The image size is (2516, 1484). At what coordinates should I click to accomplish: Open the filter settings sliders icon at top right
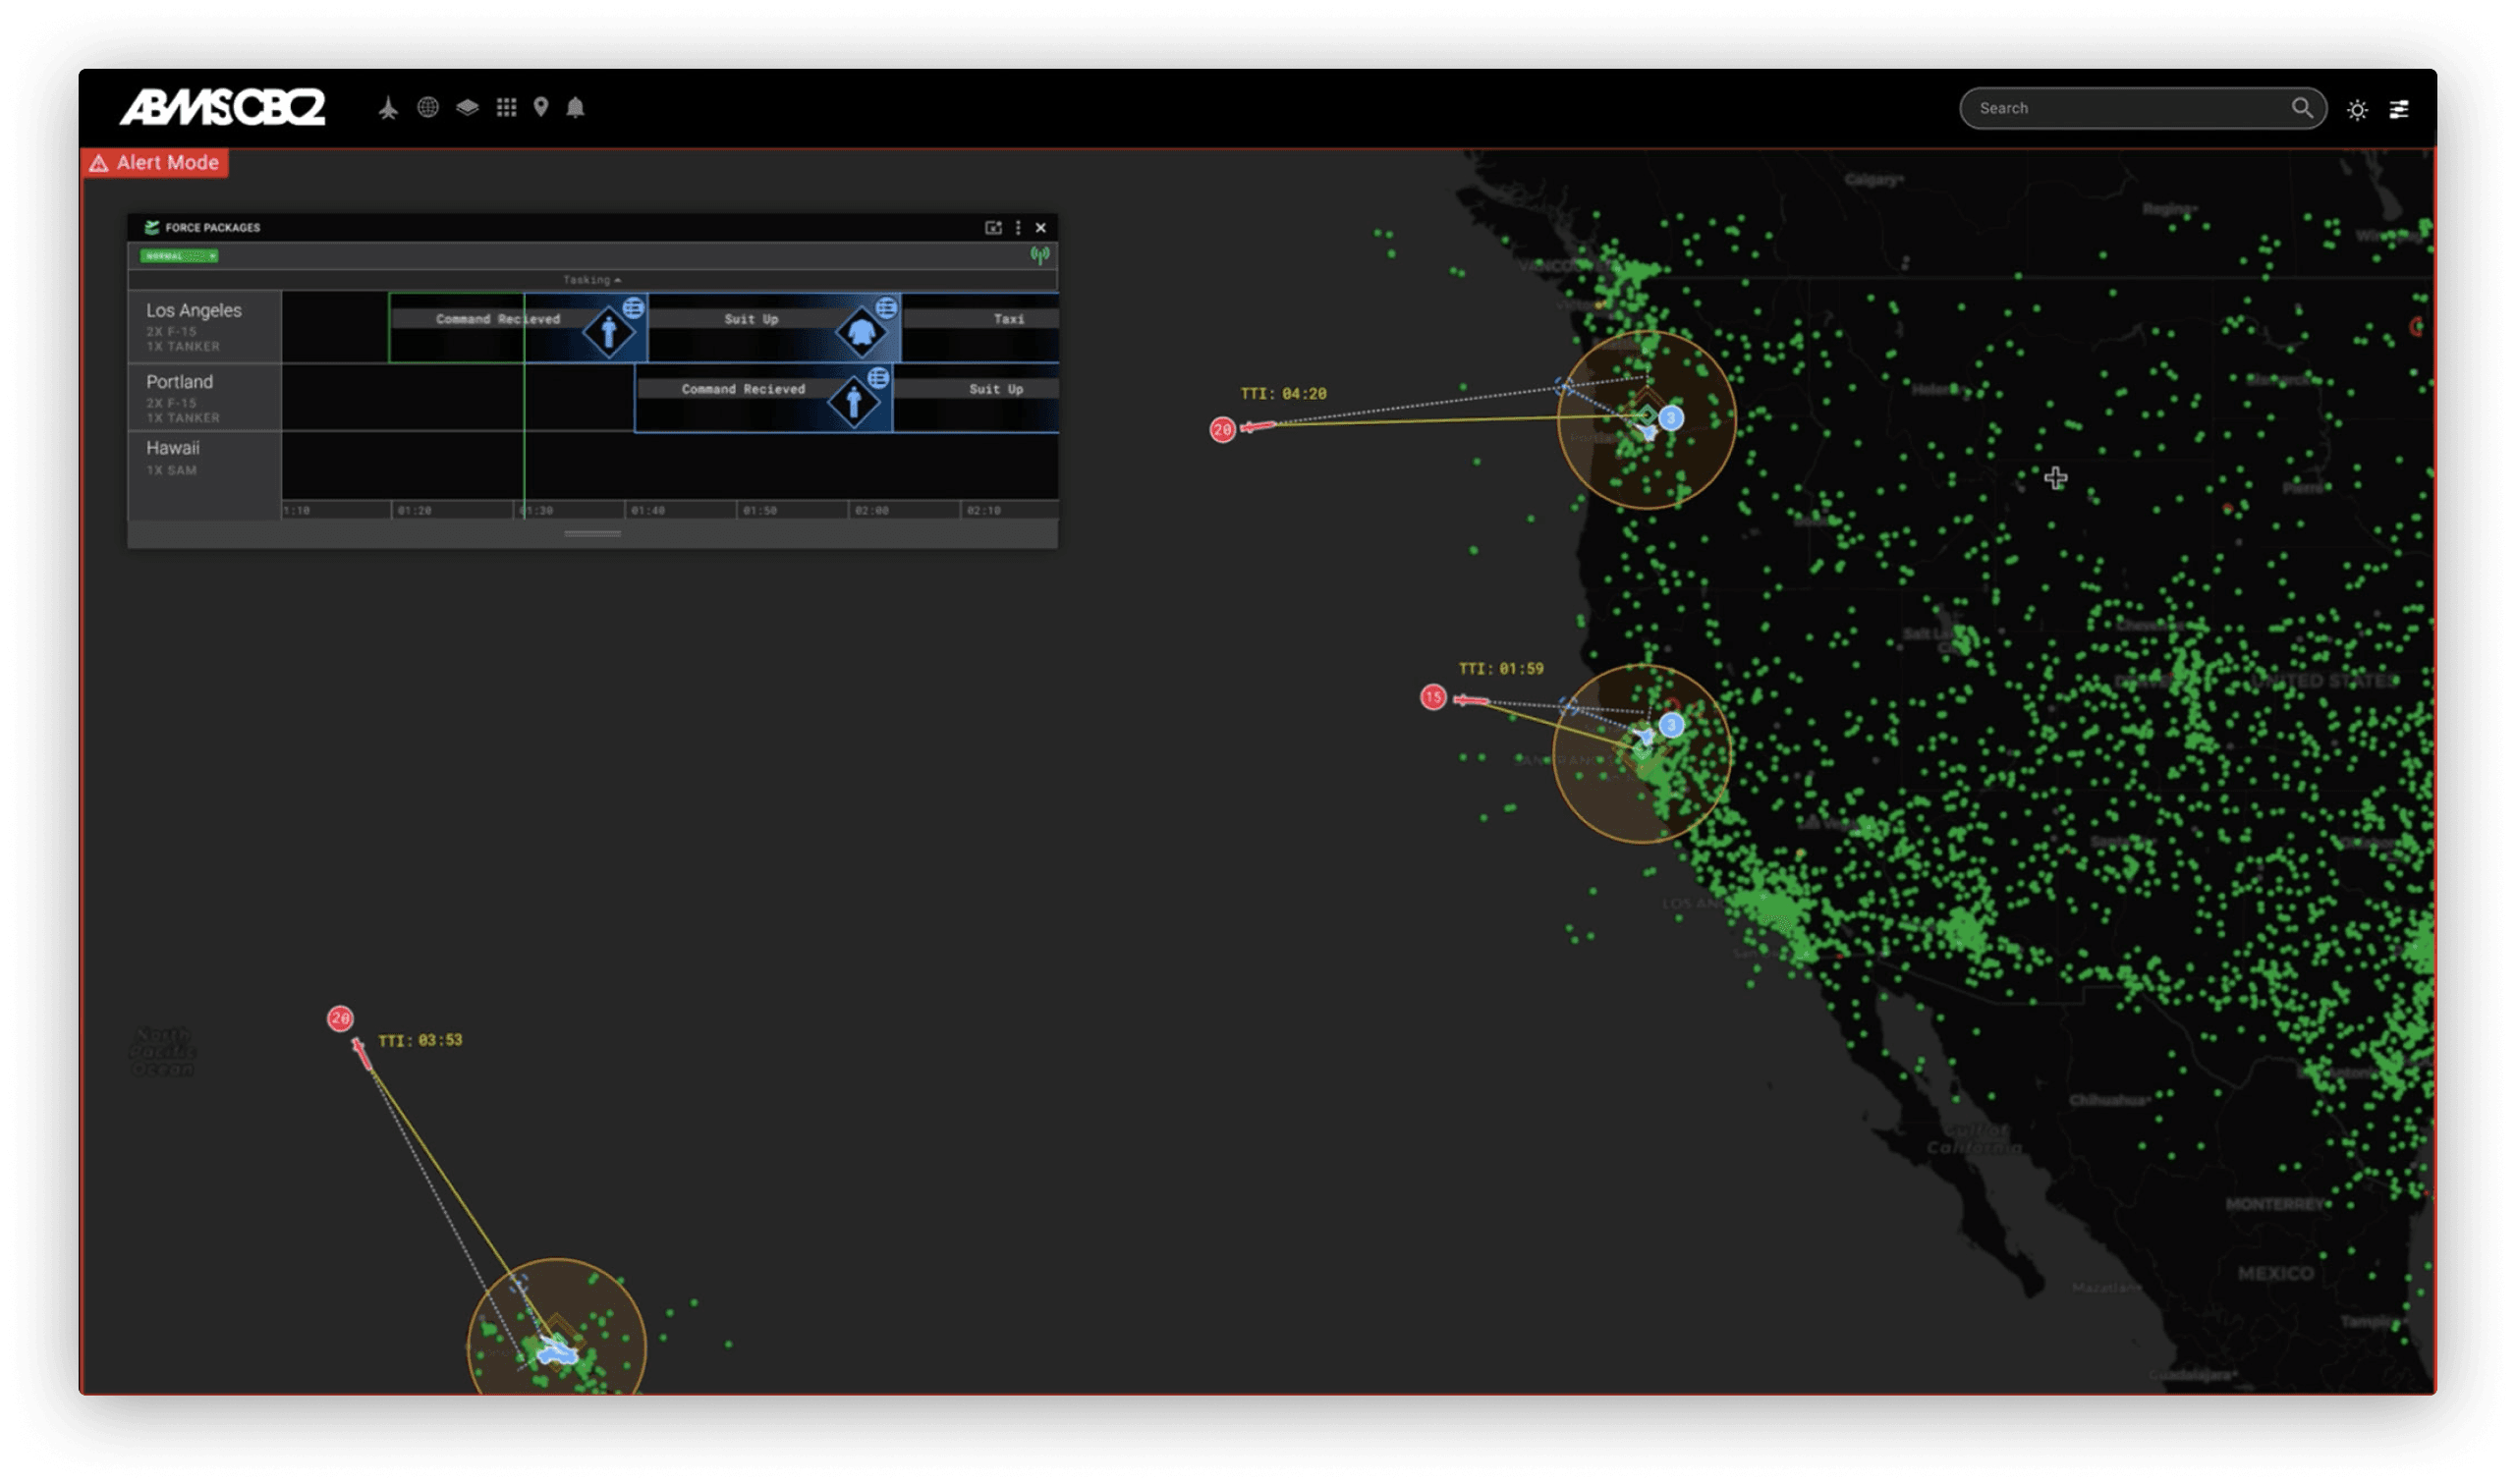coord(2400,110)
